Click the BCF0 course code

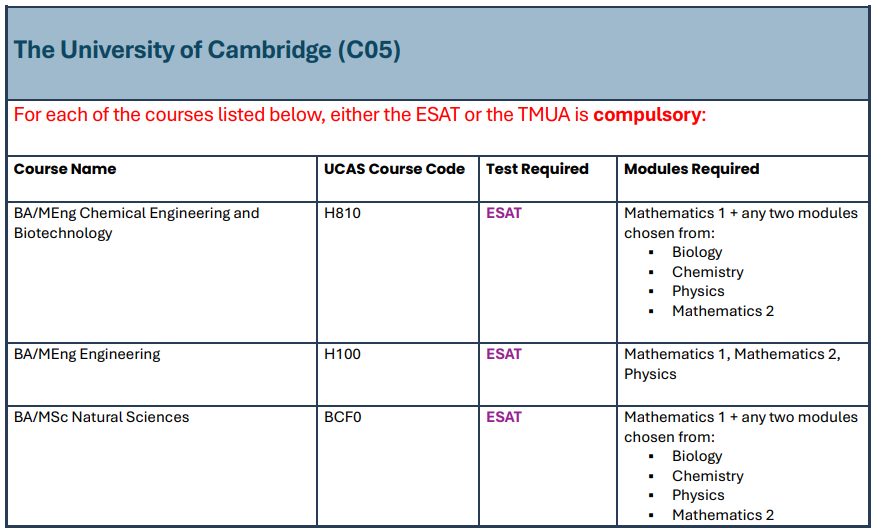tap(342, 417)
